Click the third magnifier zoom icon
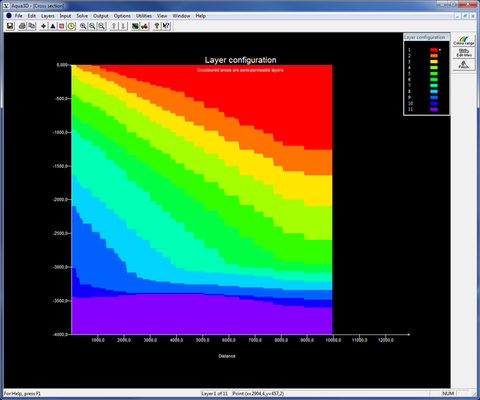Screen dimensions: 480x400 (x=102, y=26)
